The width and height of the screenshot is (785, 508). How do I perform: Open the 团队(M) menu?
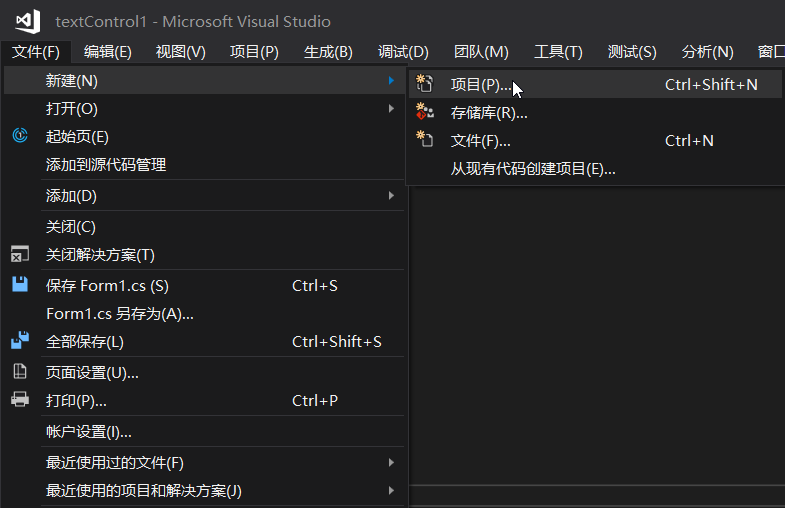click(481, 52)
